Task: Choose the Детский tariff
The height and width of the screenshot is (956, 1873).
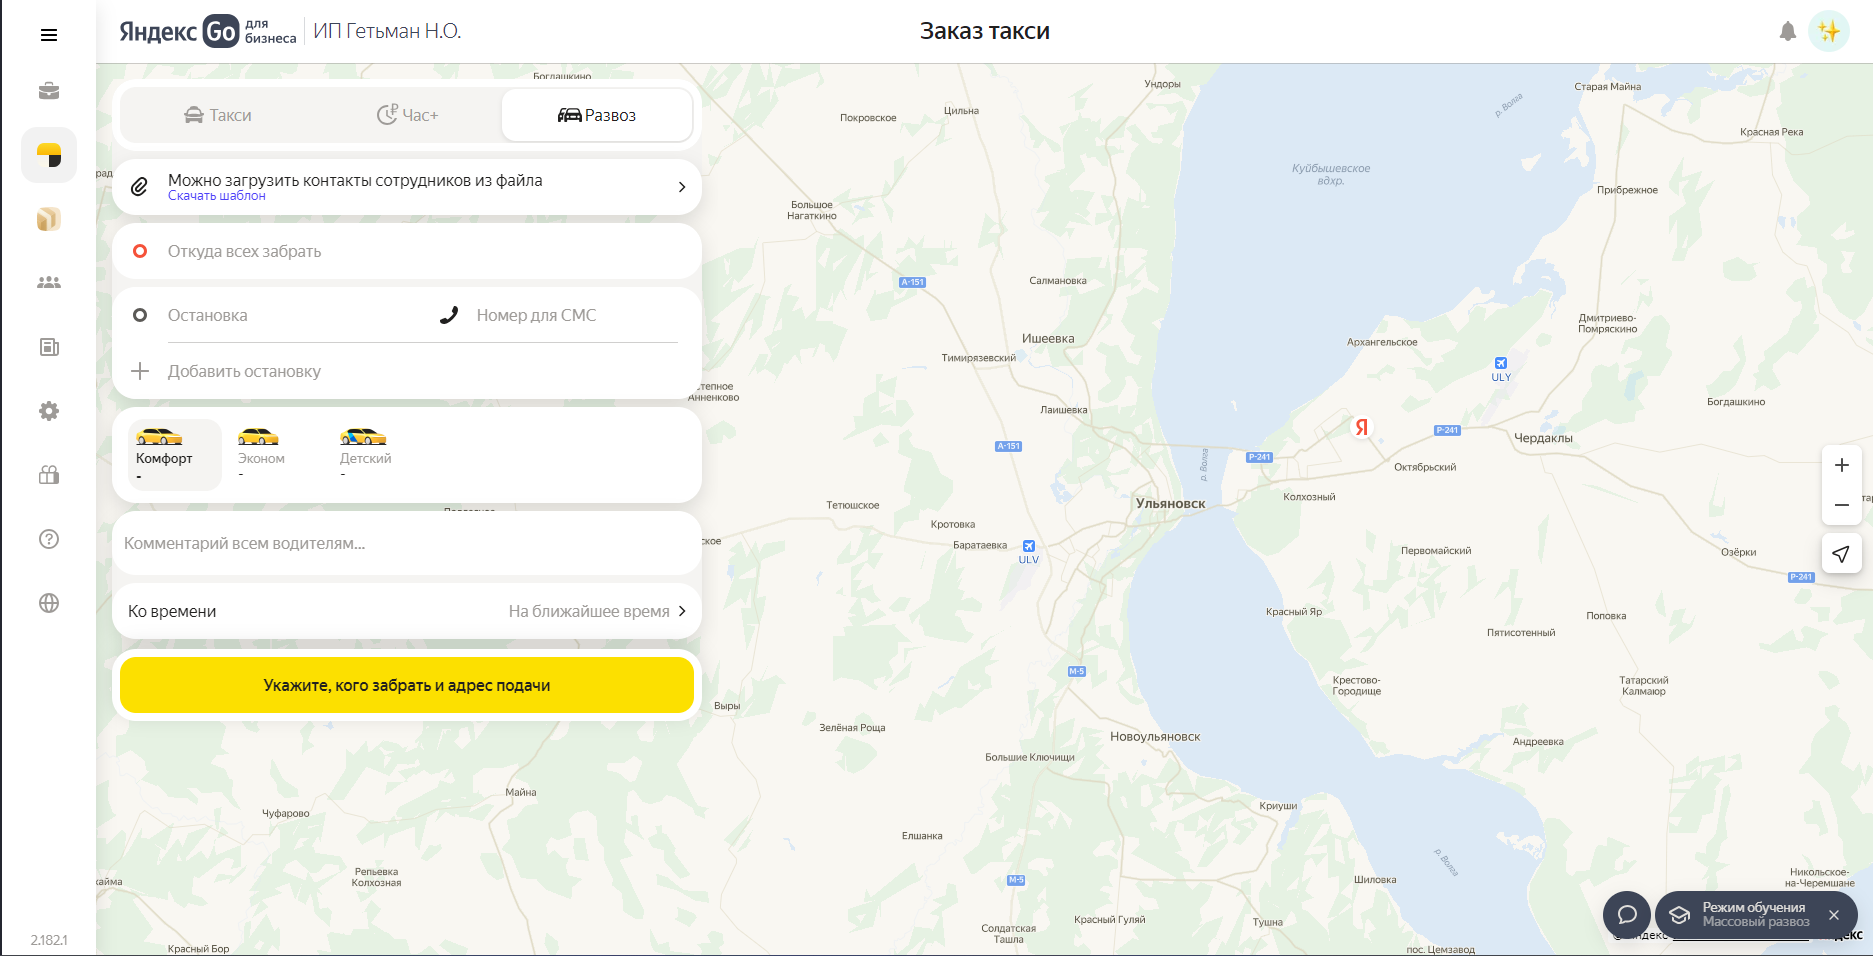Action: (365, 455)
